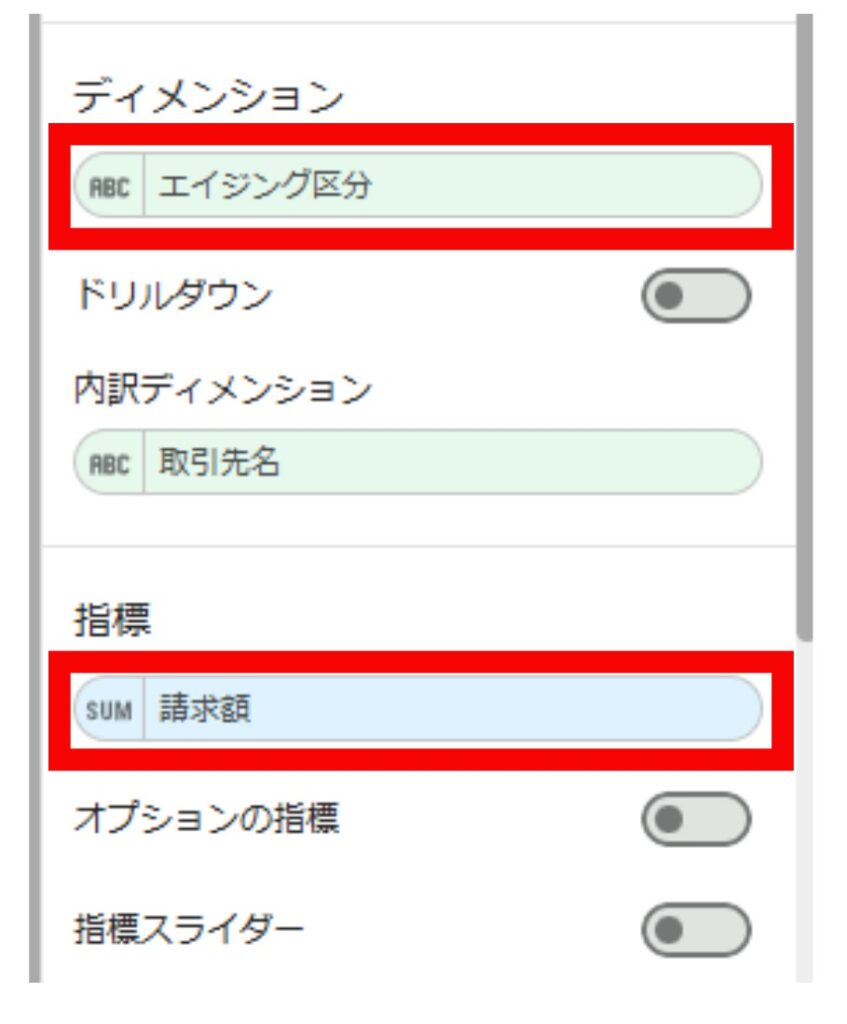Click the ディメンション section heading
The height and width of the screenshot is (1024, 847).
tap(208, 98)
